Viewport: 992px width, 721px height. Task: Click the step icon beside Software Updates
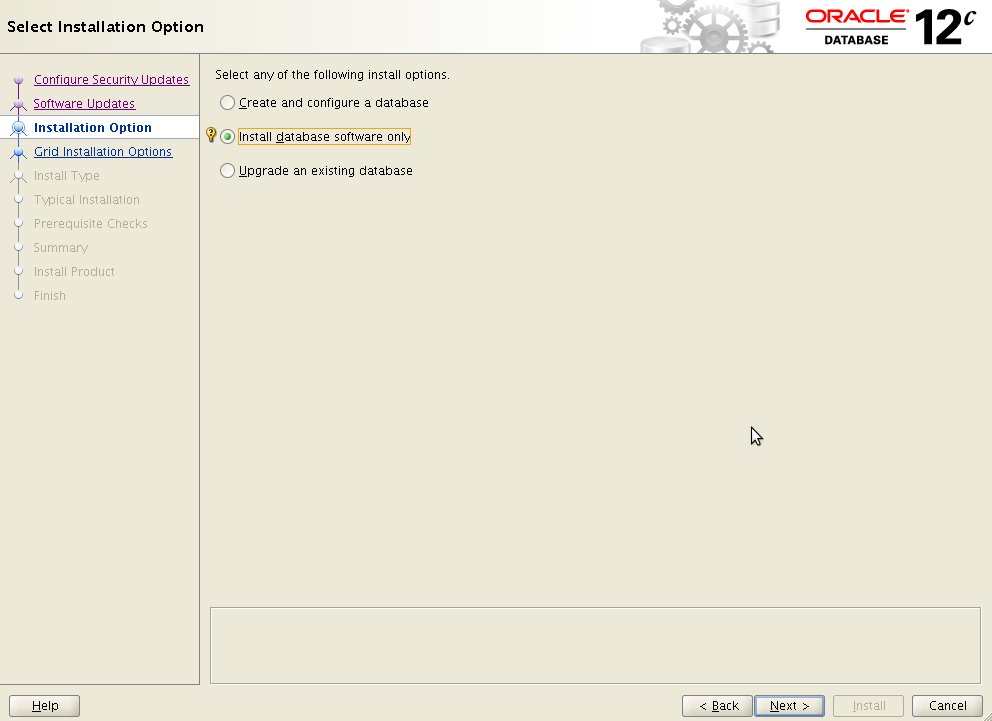click(17, 104)
